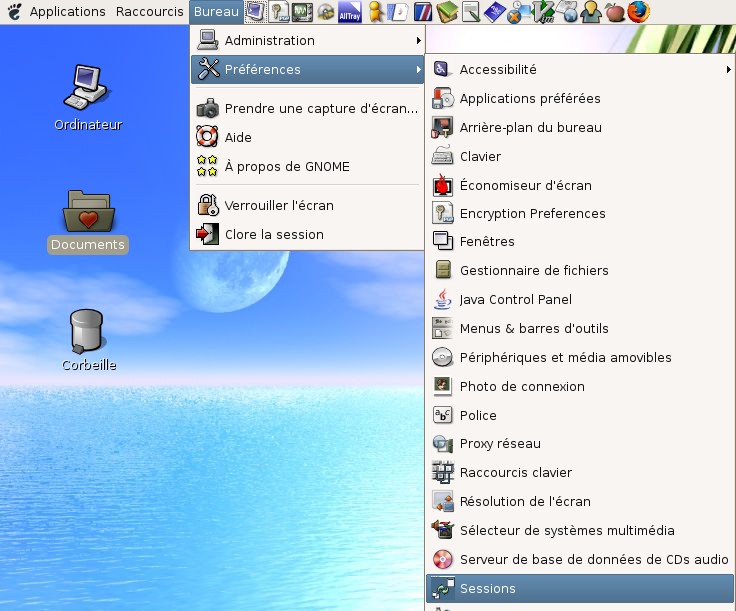Open Raccourcis clavier preferences

coord(580,473)
